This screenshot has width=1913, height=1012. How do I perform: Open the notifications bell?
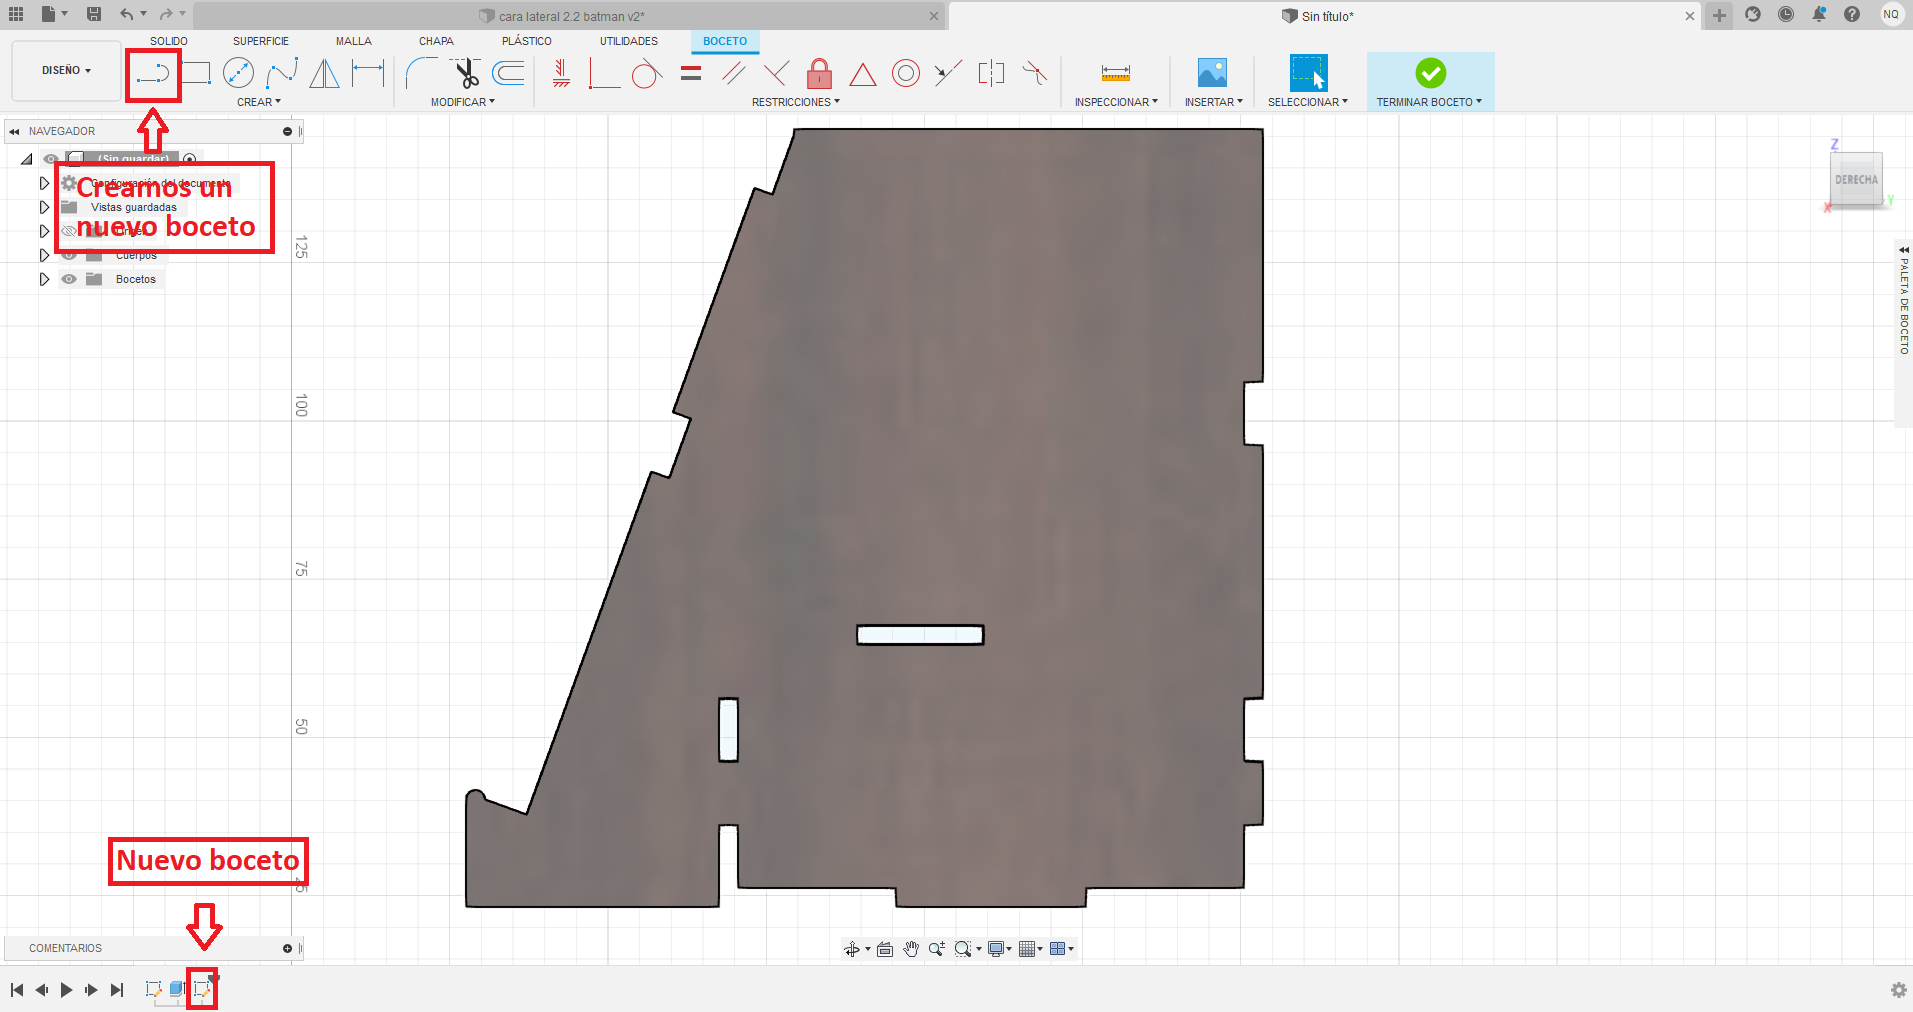[x=1819, y=14]
